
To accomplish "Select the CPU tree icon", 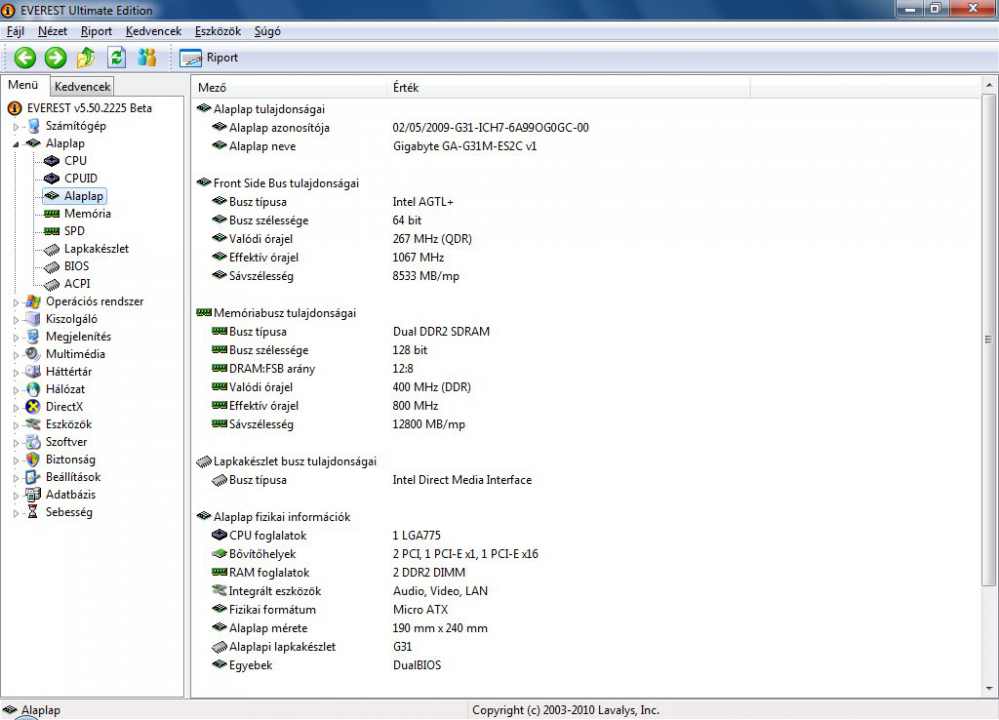I will 52,161.
